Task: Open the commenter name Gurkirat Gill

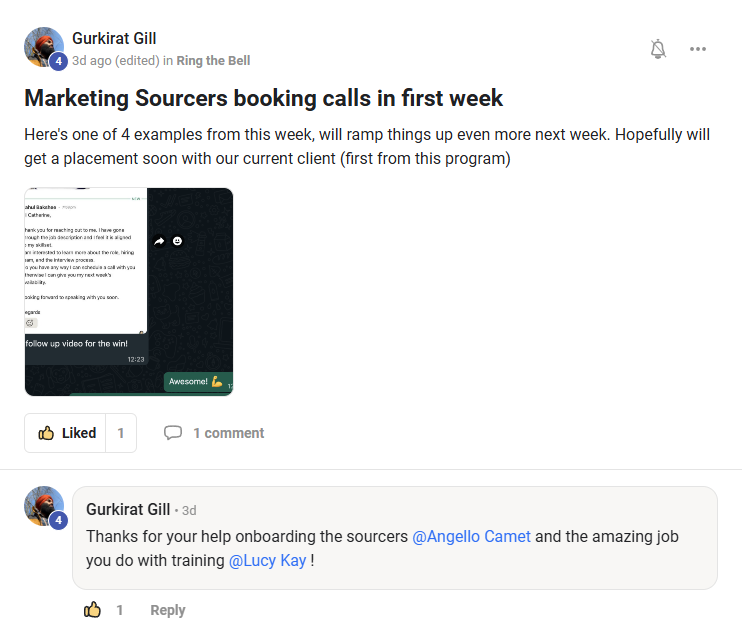Action: click(x=128, y=509)
